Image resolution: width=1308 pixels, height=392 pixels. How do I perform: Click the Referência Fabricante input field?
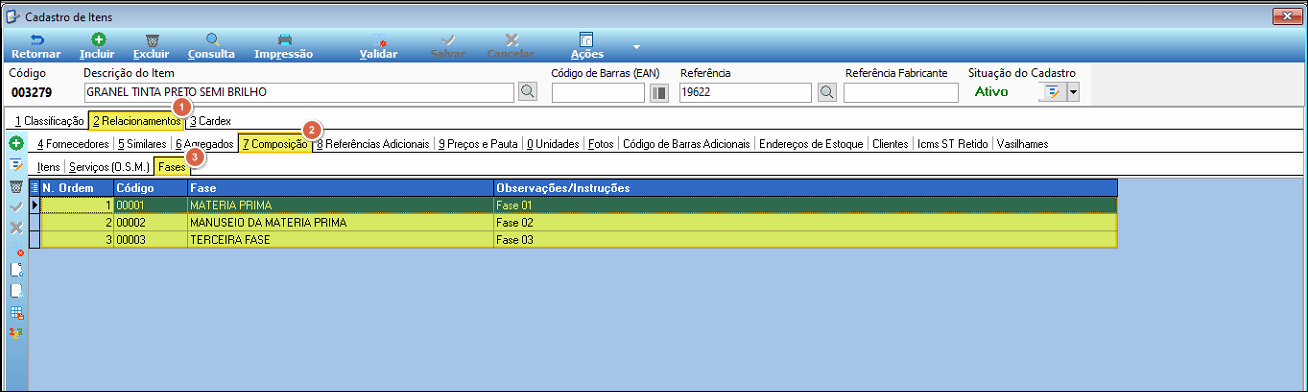pos(902,93)
